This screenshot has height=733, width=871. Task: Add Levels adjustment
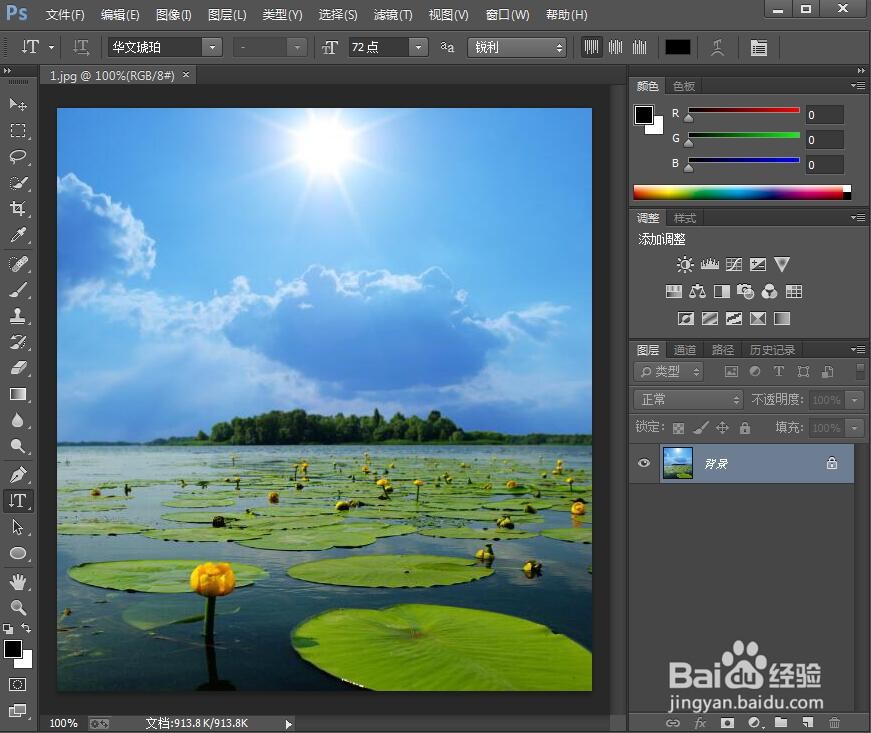tap(709, 264)
